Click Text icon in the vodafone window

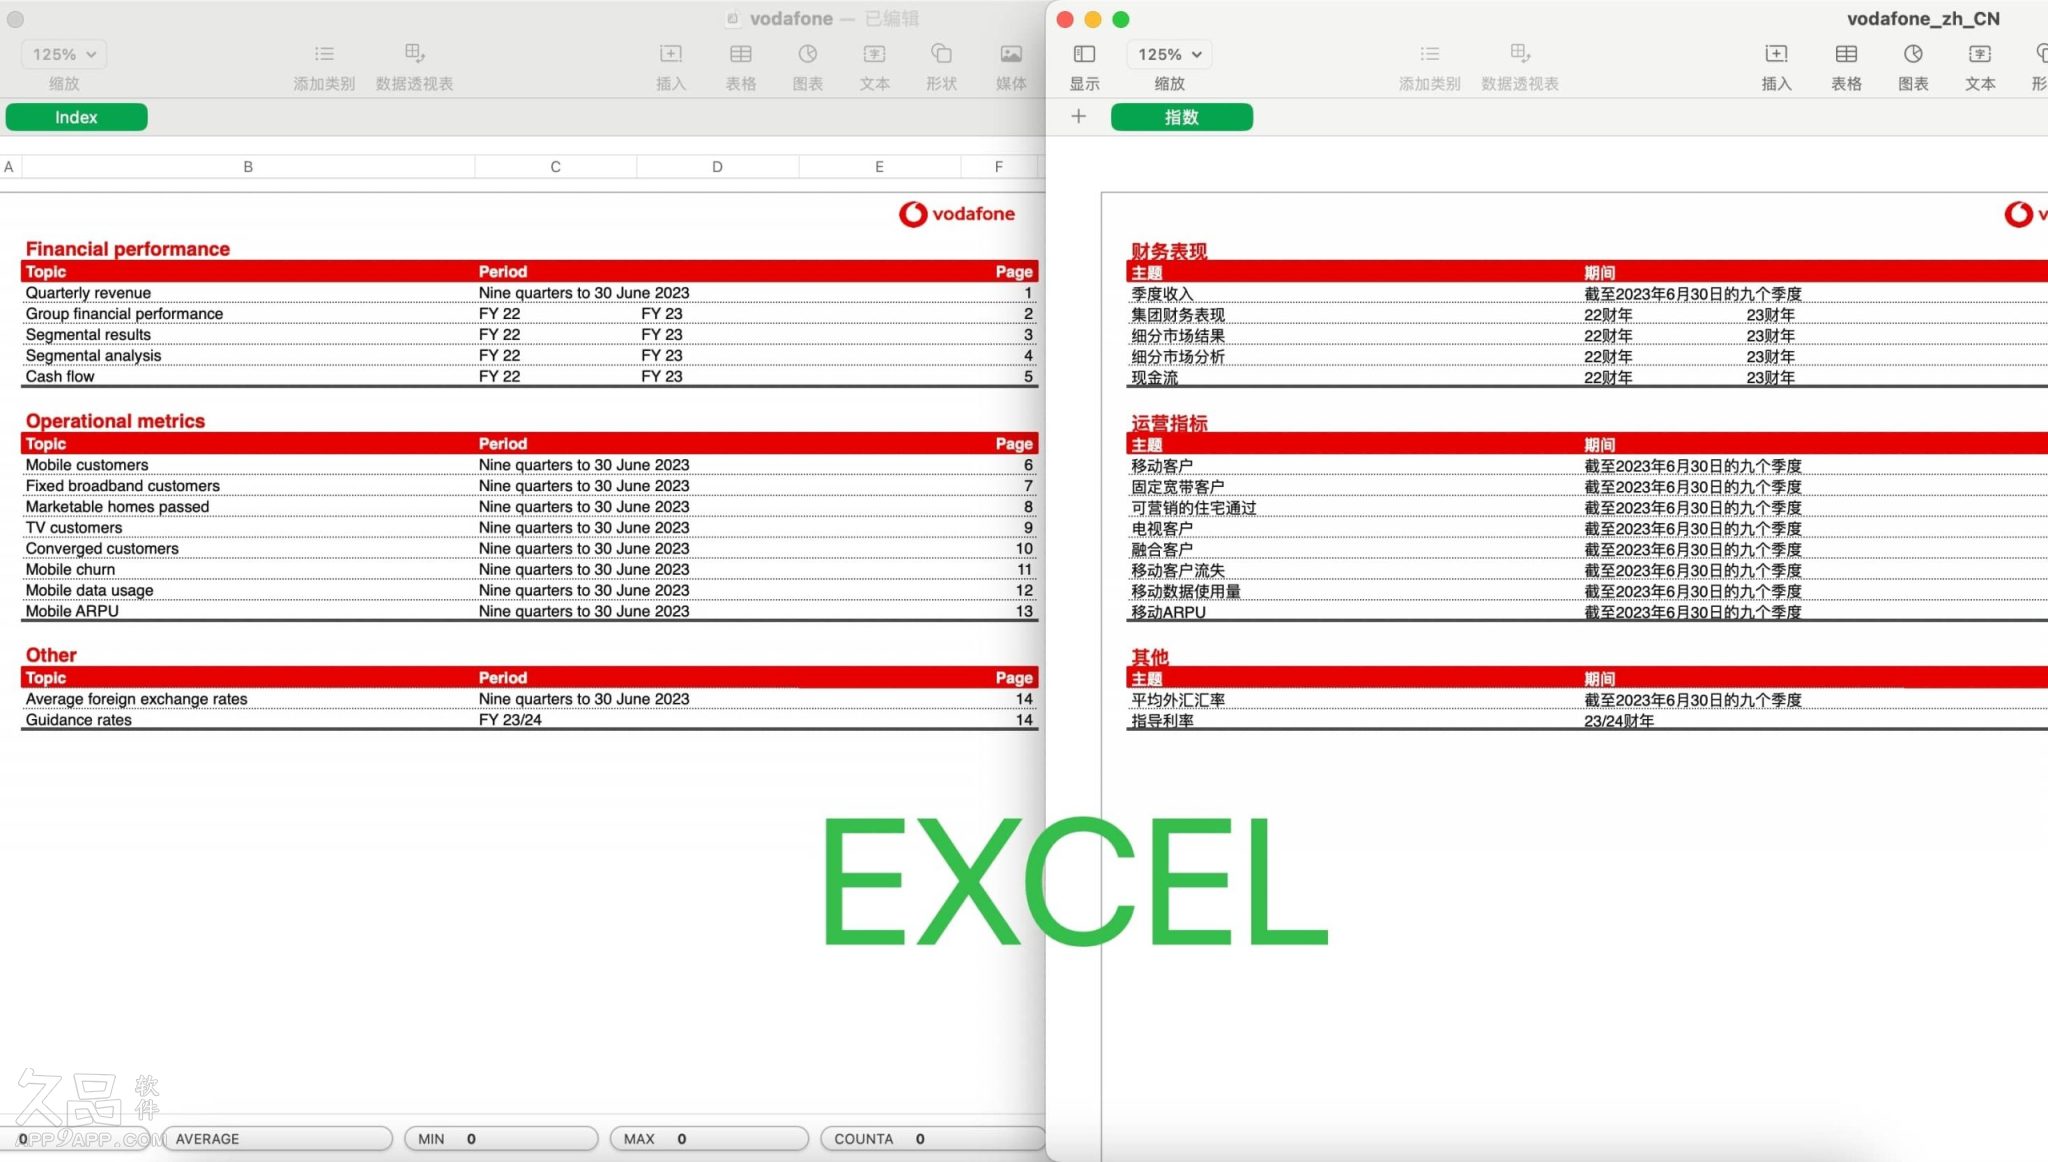875,54
